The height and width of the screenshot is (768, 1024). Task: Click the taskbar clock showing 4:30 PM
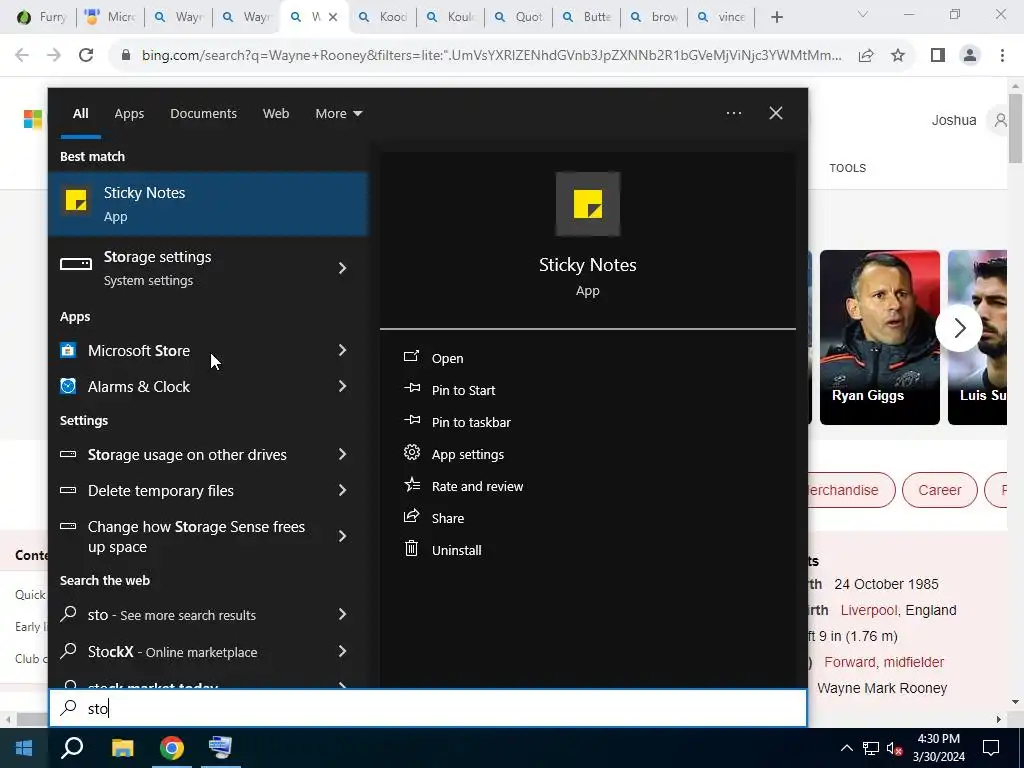[938, 748]
